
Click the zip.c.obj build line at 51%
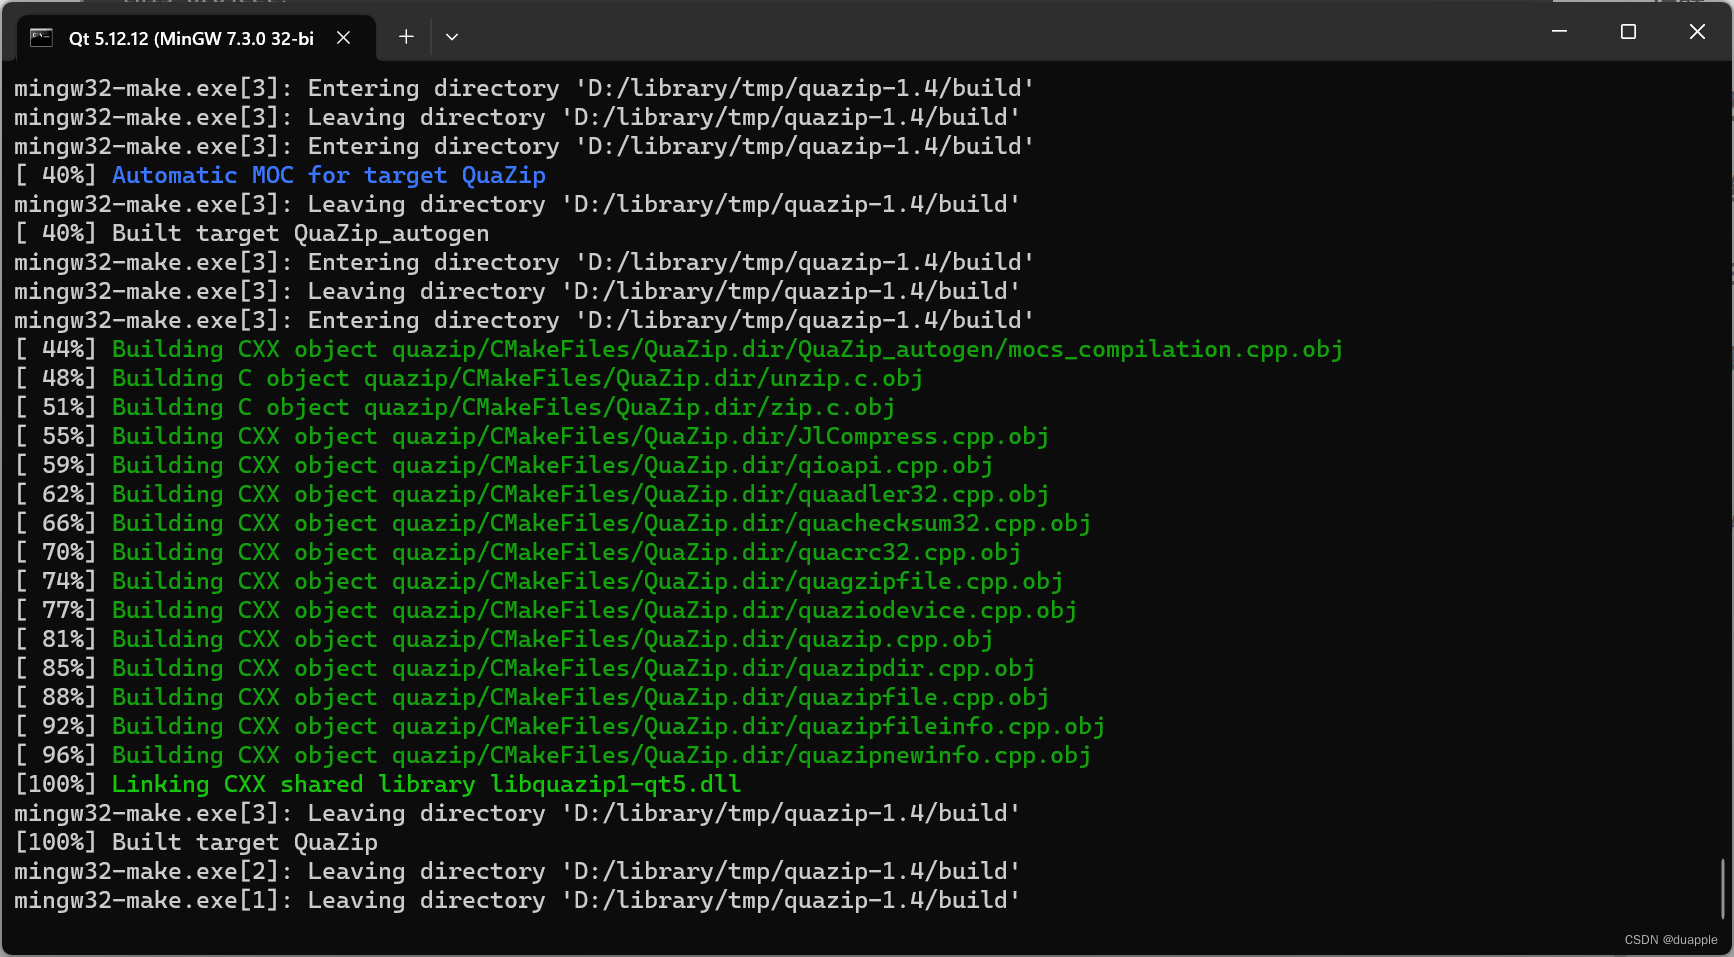click(x=454, y=407)
